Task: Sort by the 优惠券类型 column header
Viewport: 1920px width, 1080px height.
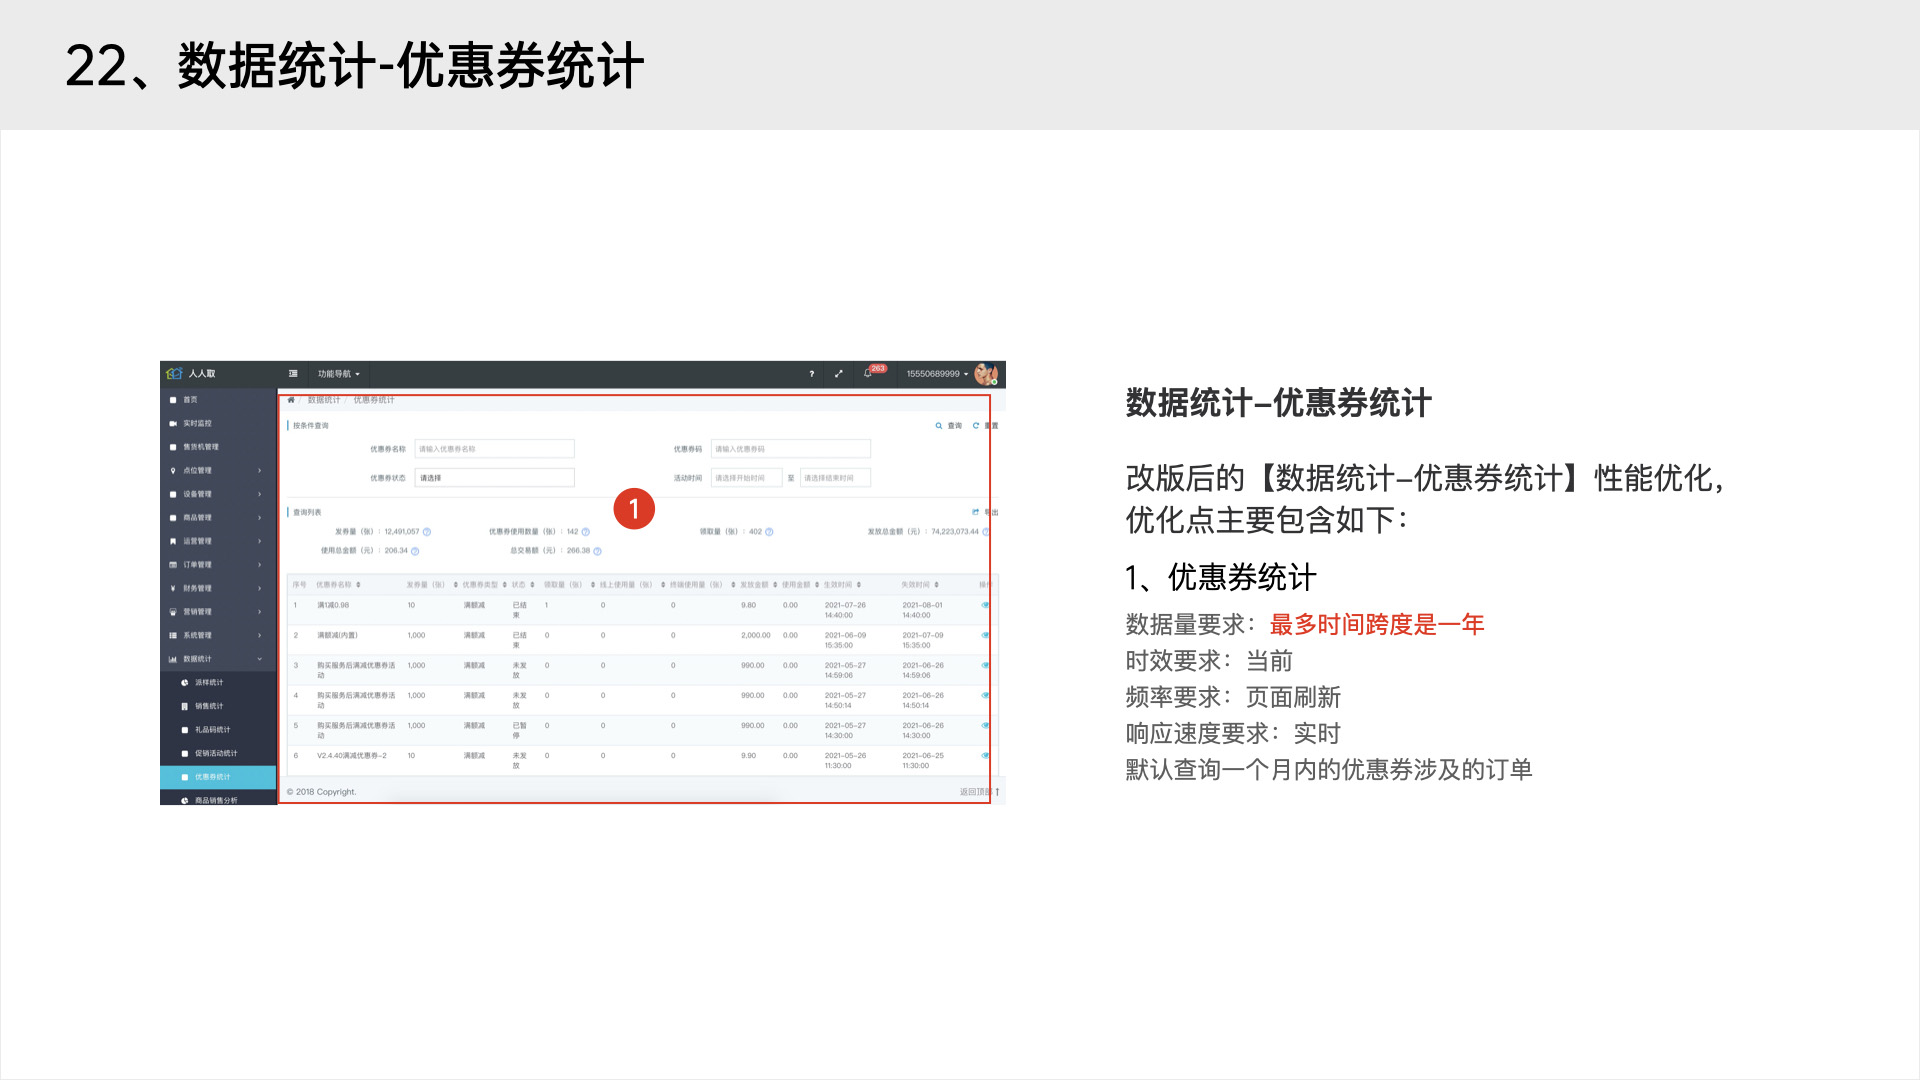Action: (484, 585)
